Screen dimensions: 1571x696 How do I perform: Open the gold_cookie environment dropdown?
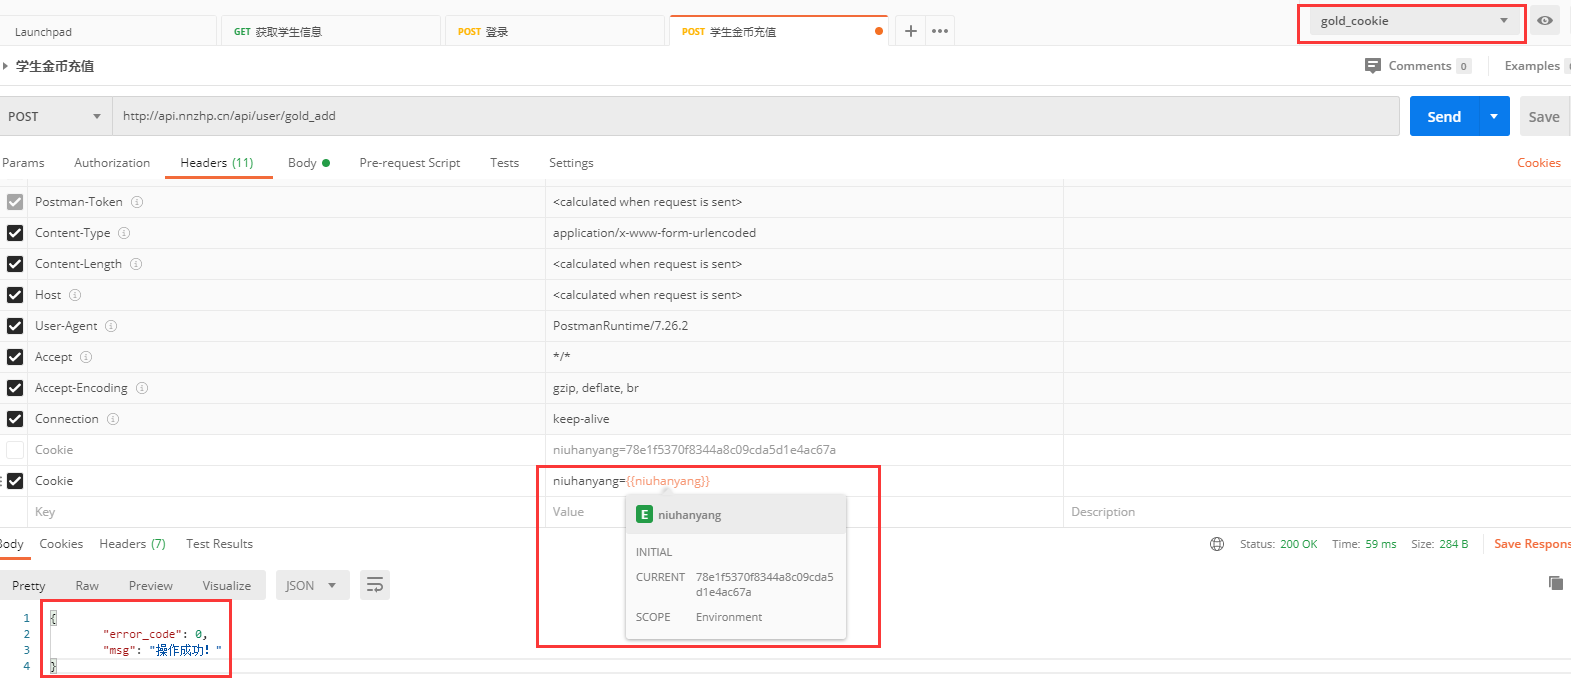[x=1414, y=21]
